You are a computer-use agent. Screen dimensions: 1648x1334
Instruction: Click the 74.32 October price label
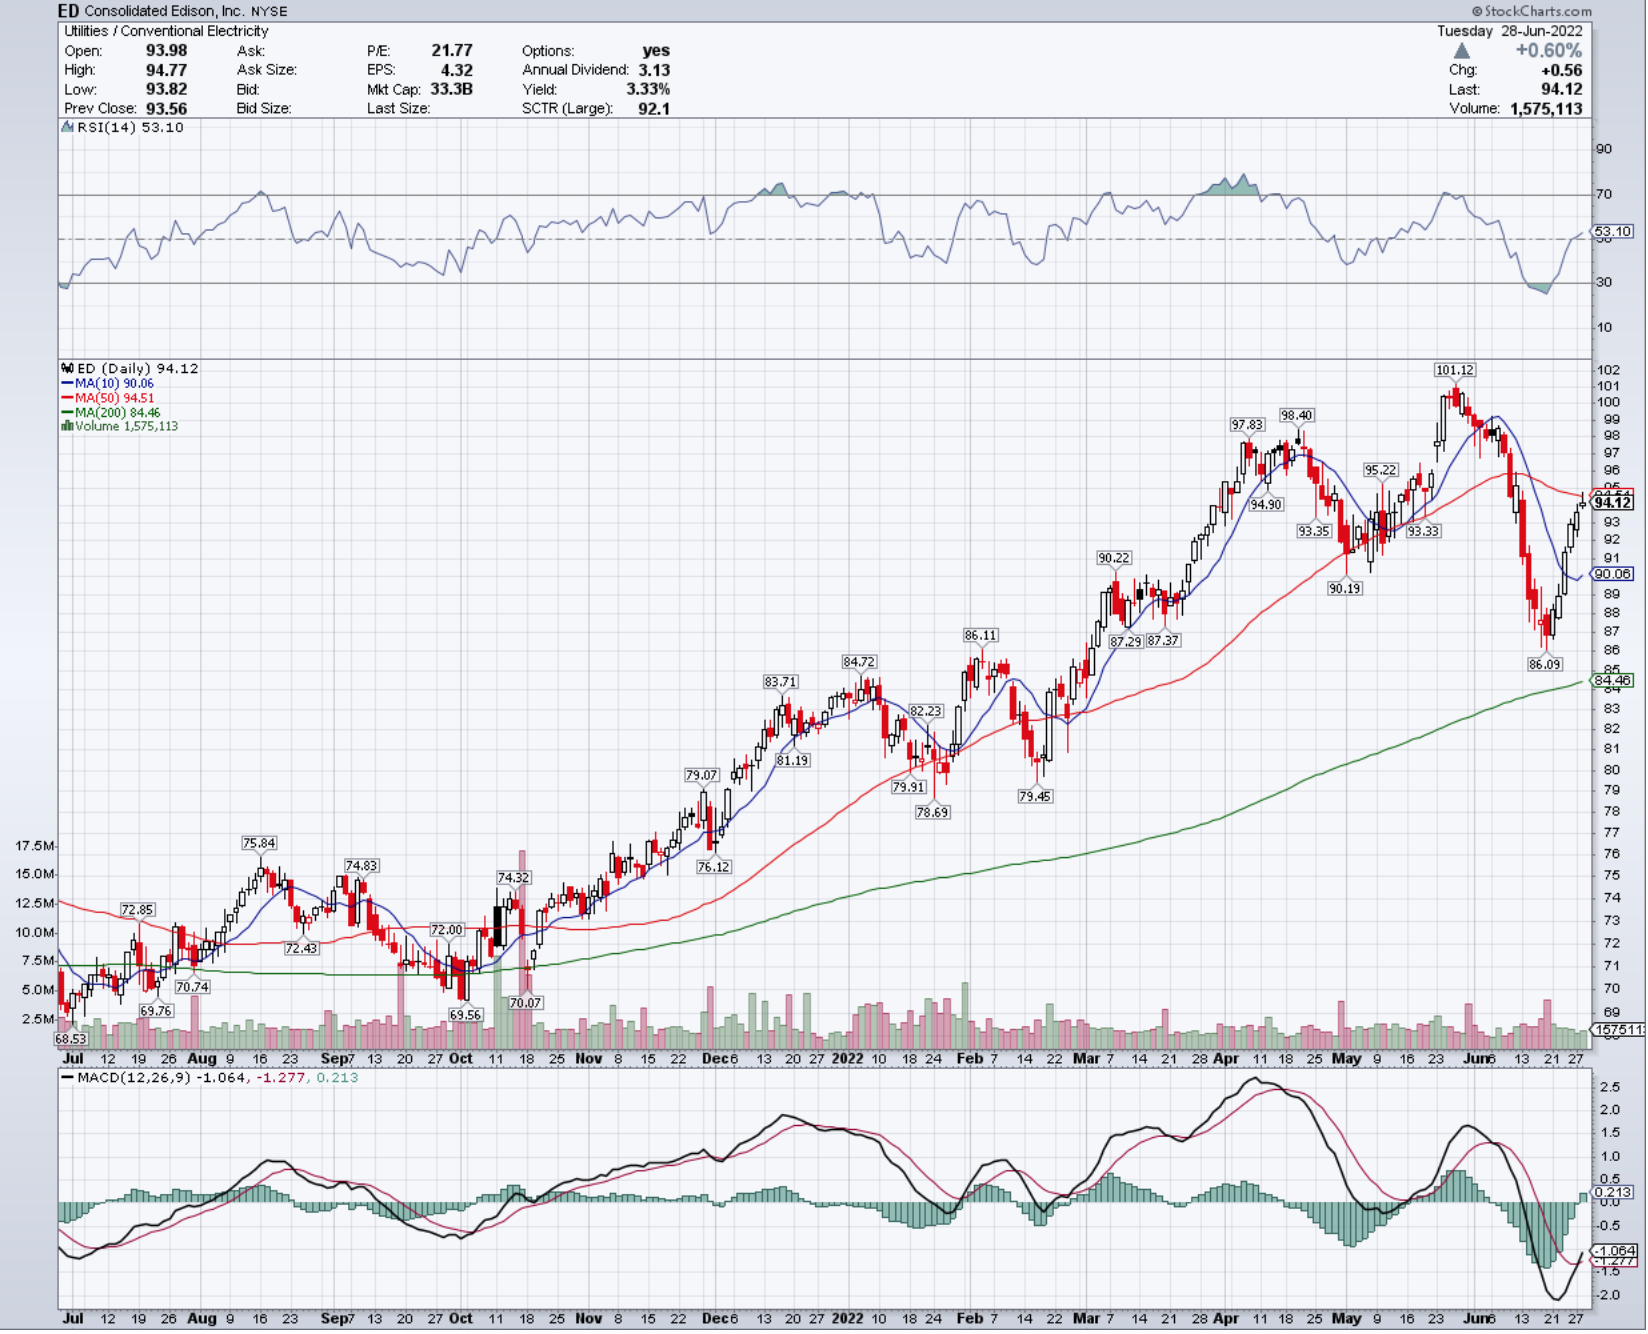point(514,879)
